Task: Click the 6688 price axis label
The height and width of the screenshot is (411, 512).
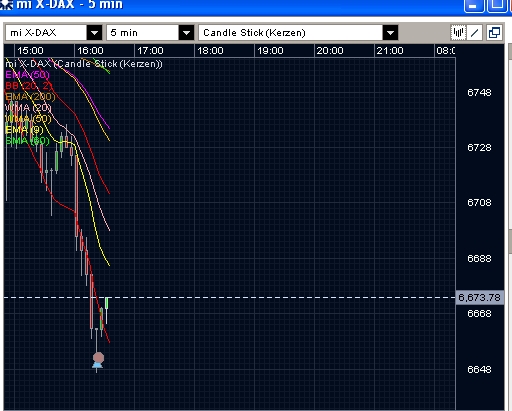Action: pos(479,258)
